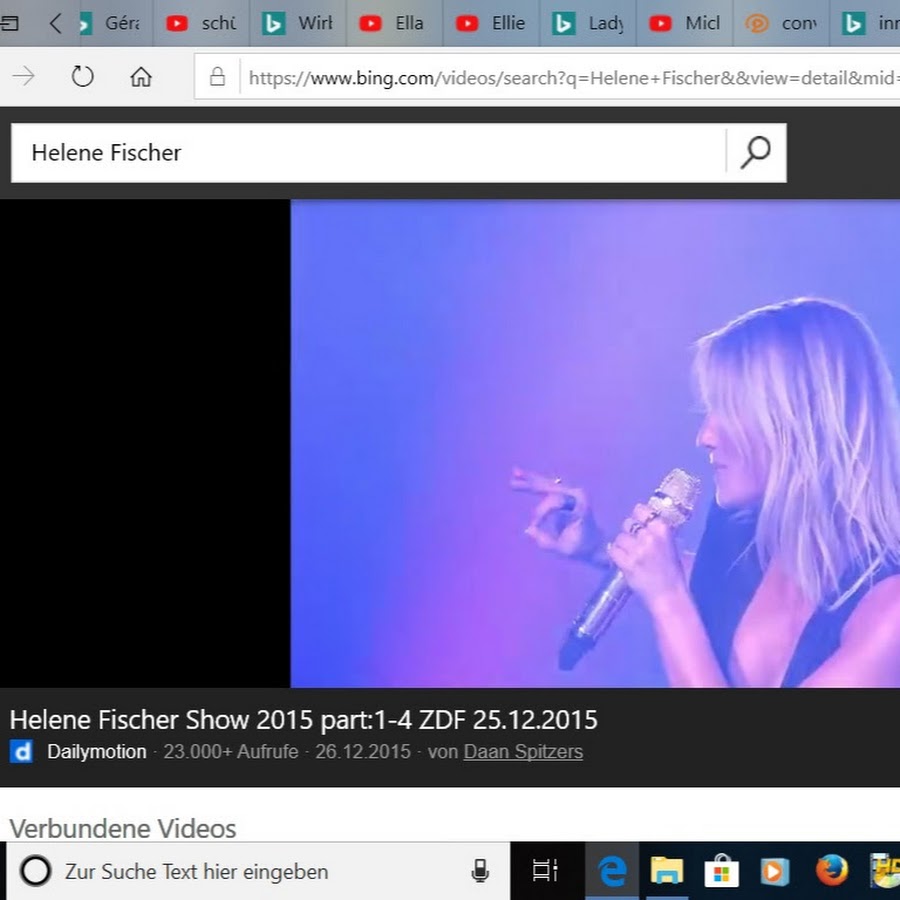Switch to the "Ellie" YouTube tab
This screenshot has width=900, height=900.
click(492, 23)
